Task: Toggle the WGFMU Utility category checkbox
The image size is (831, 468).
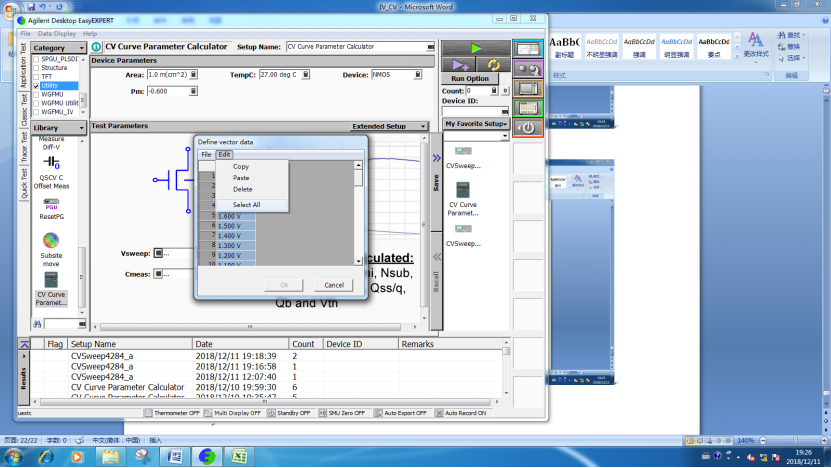Action: point(36,103)
